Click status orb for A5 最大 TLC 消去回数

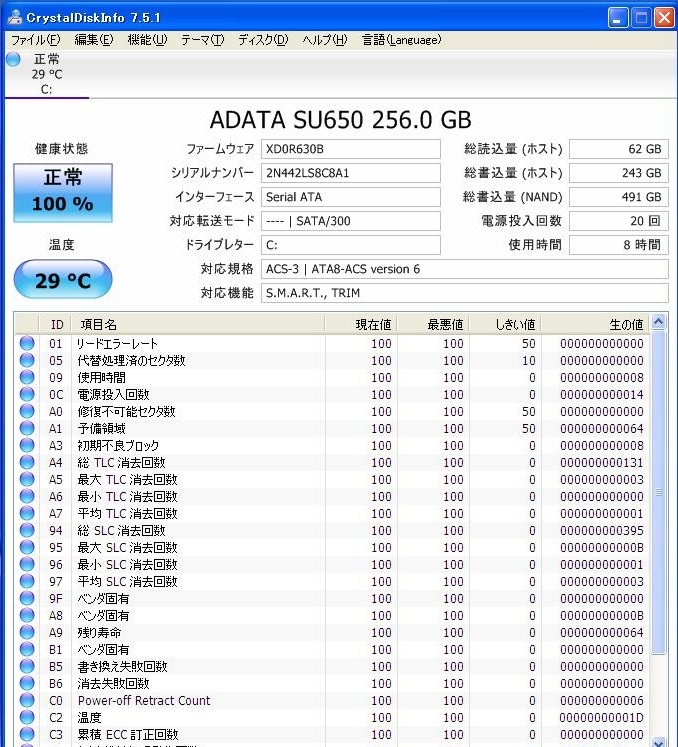[x=27, y=479]
